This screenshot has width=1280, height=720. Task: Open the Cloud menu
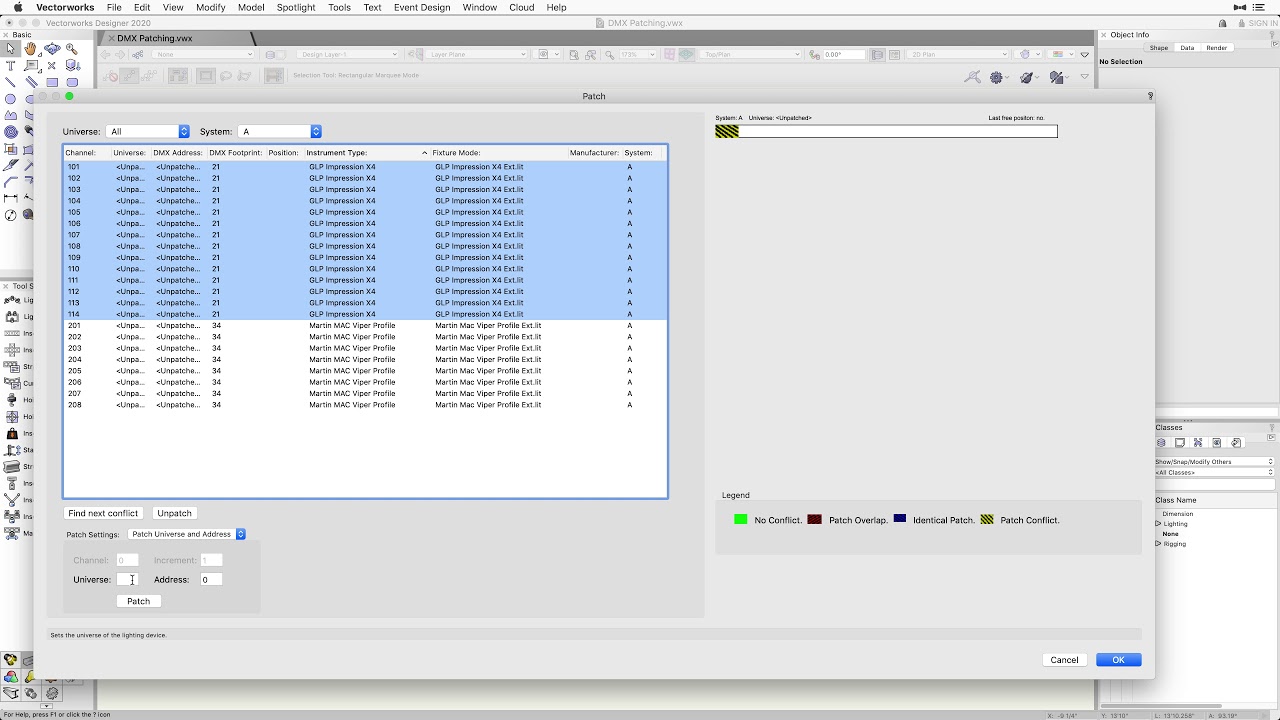522,7
